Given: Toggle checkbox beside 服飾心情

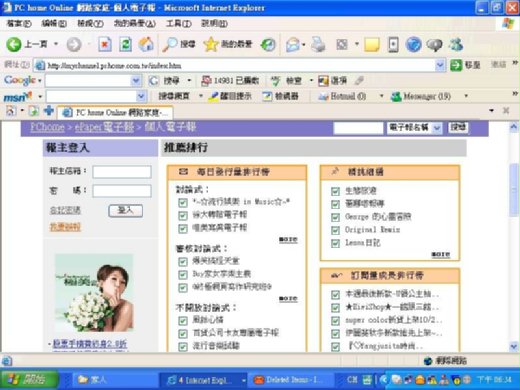Looking at the screenshot, I should [183, 321].
